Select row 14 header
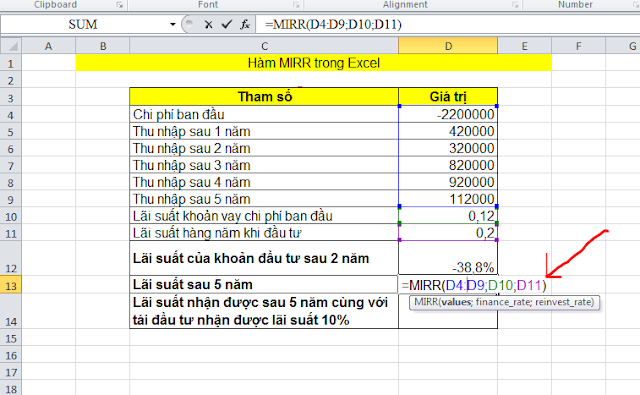Screen dimensions: 640x395 (11, 311)
